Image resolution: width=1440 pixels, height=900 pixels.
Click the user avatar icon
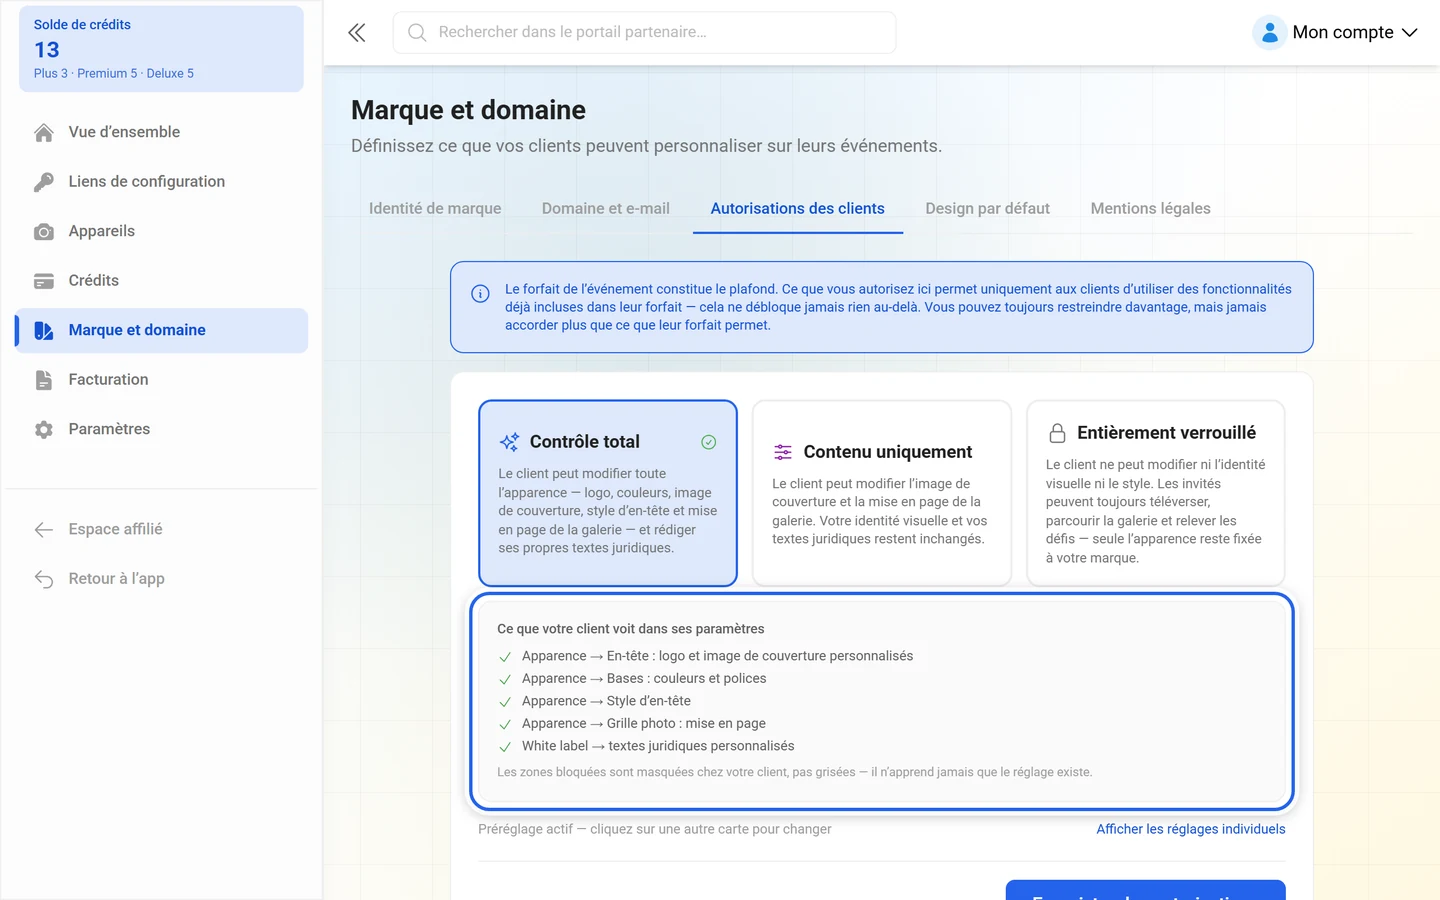tap(1269, 33)
